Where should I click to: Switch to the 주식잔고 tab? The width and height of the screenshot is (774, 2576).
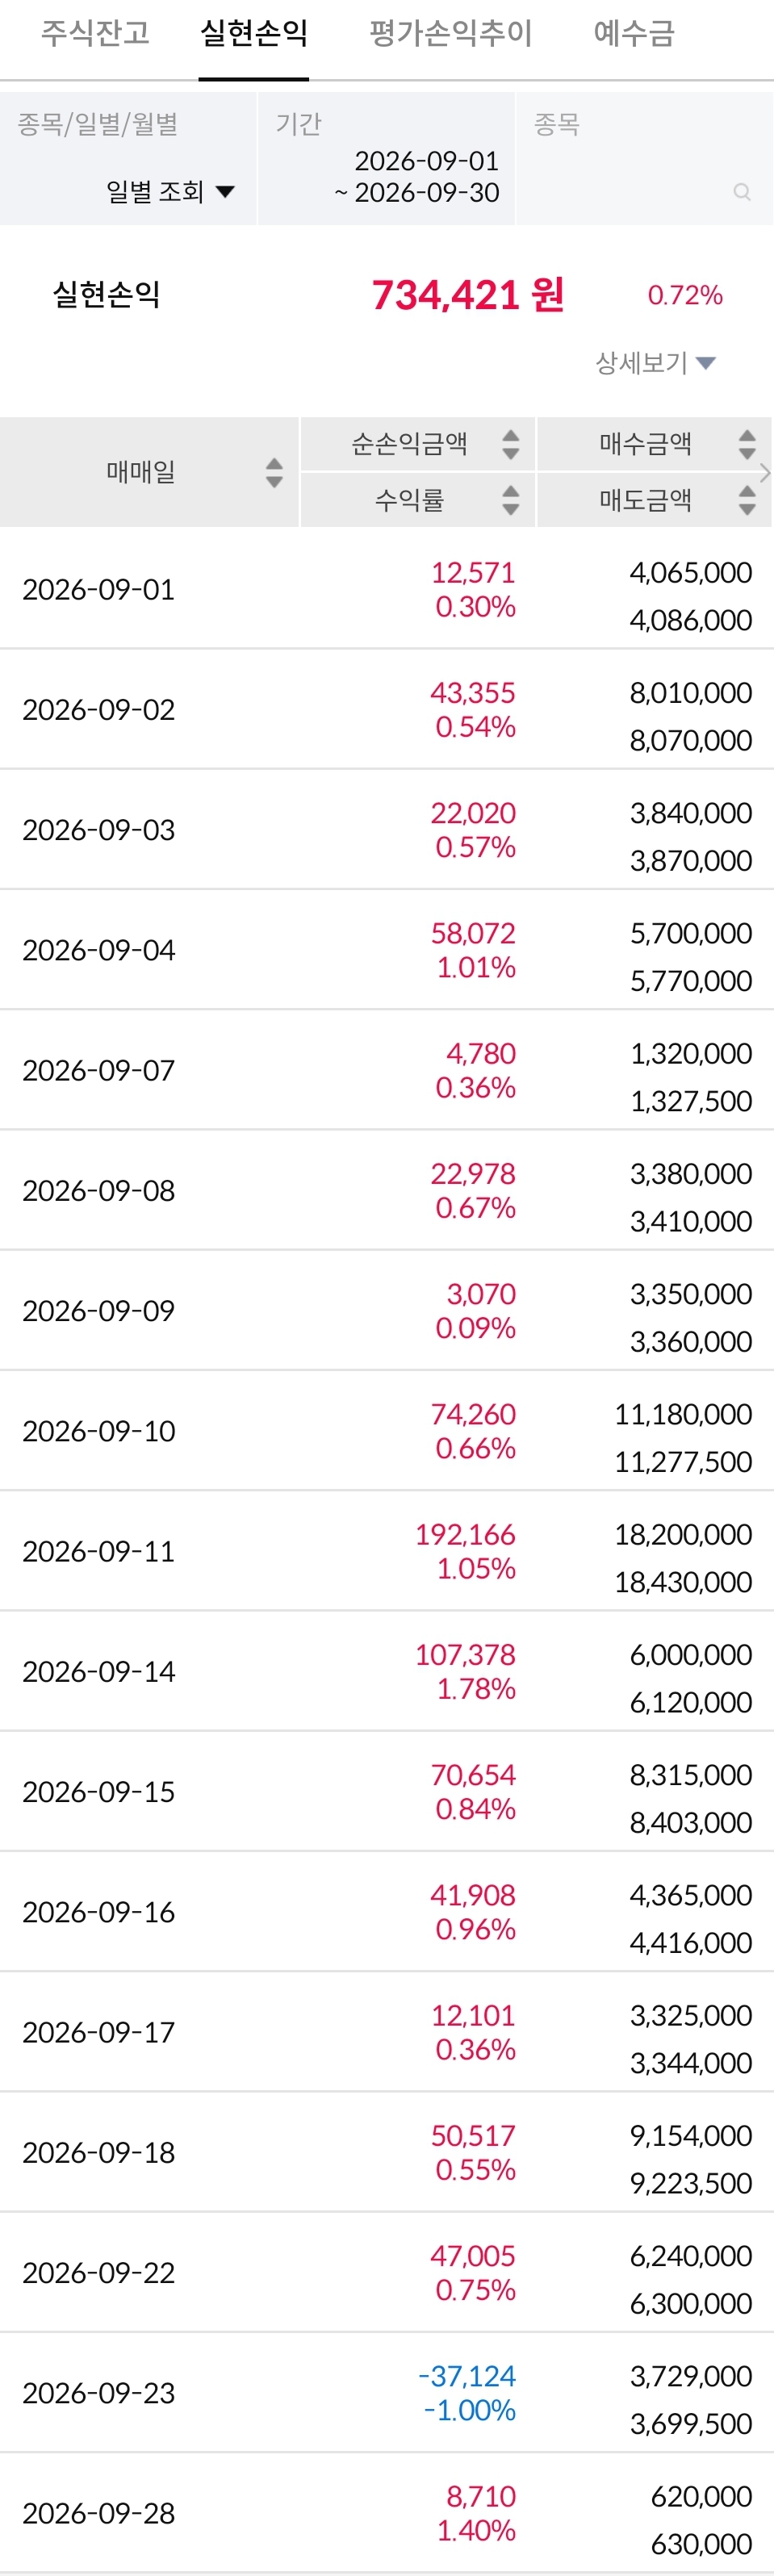click(x=95, y=33)
